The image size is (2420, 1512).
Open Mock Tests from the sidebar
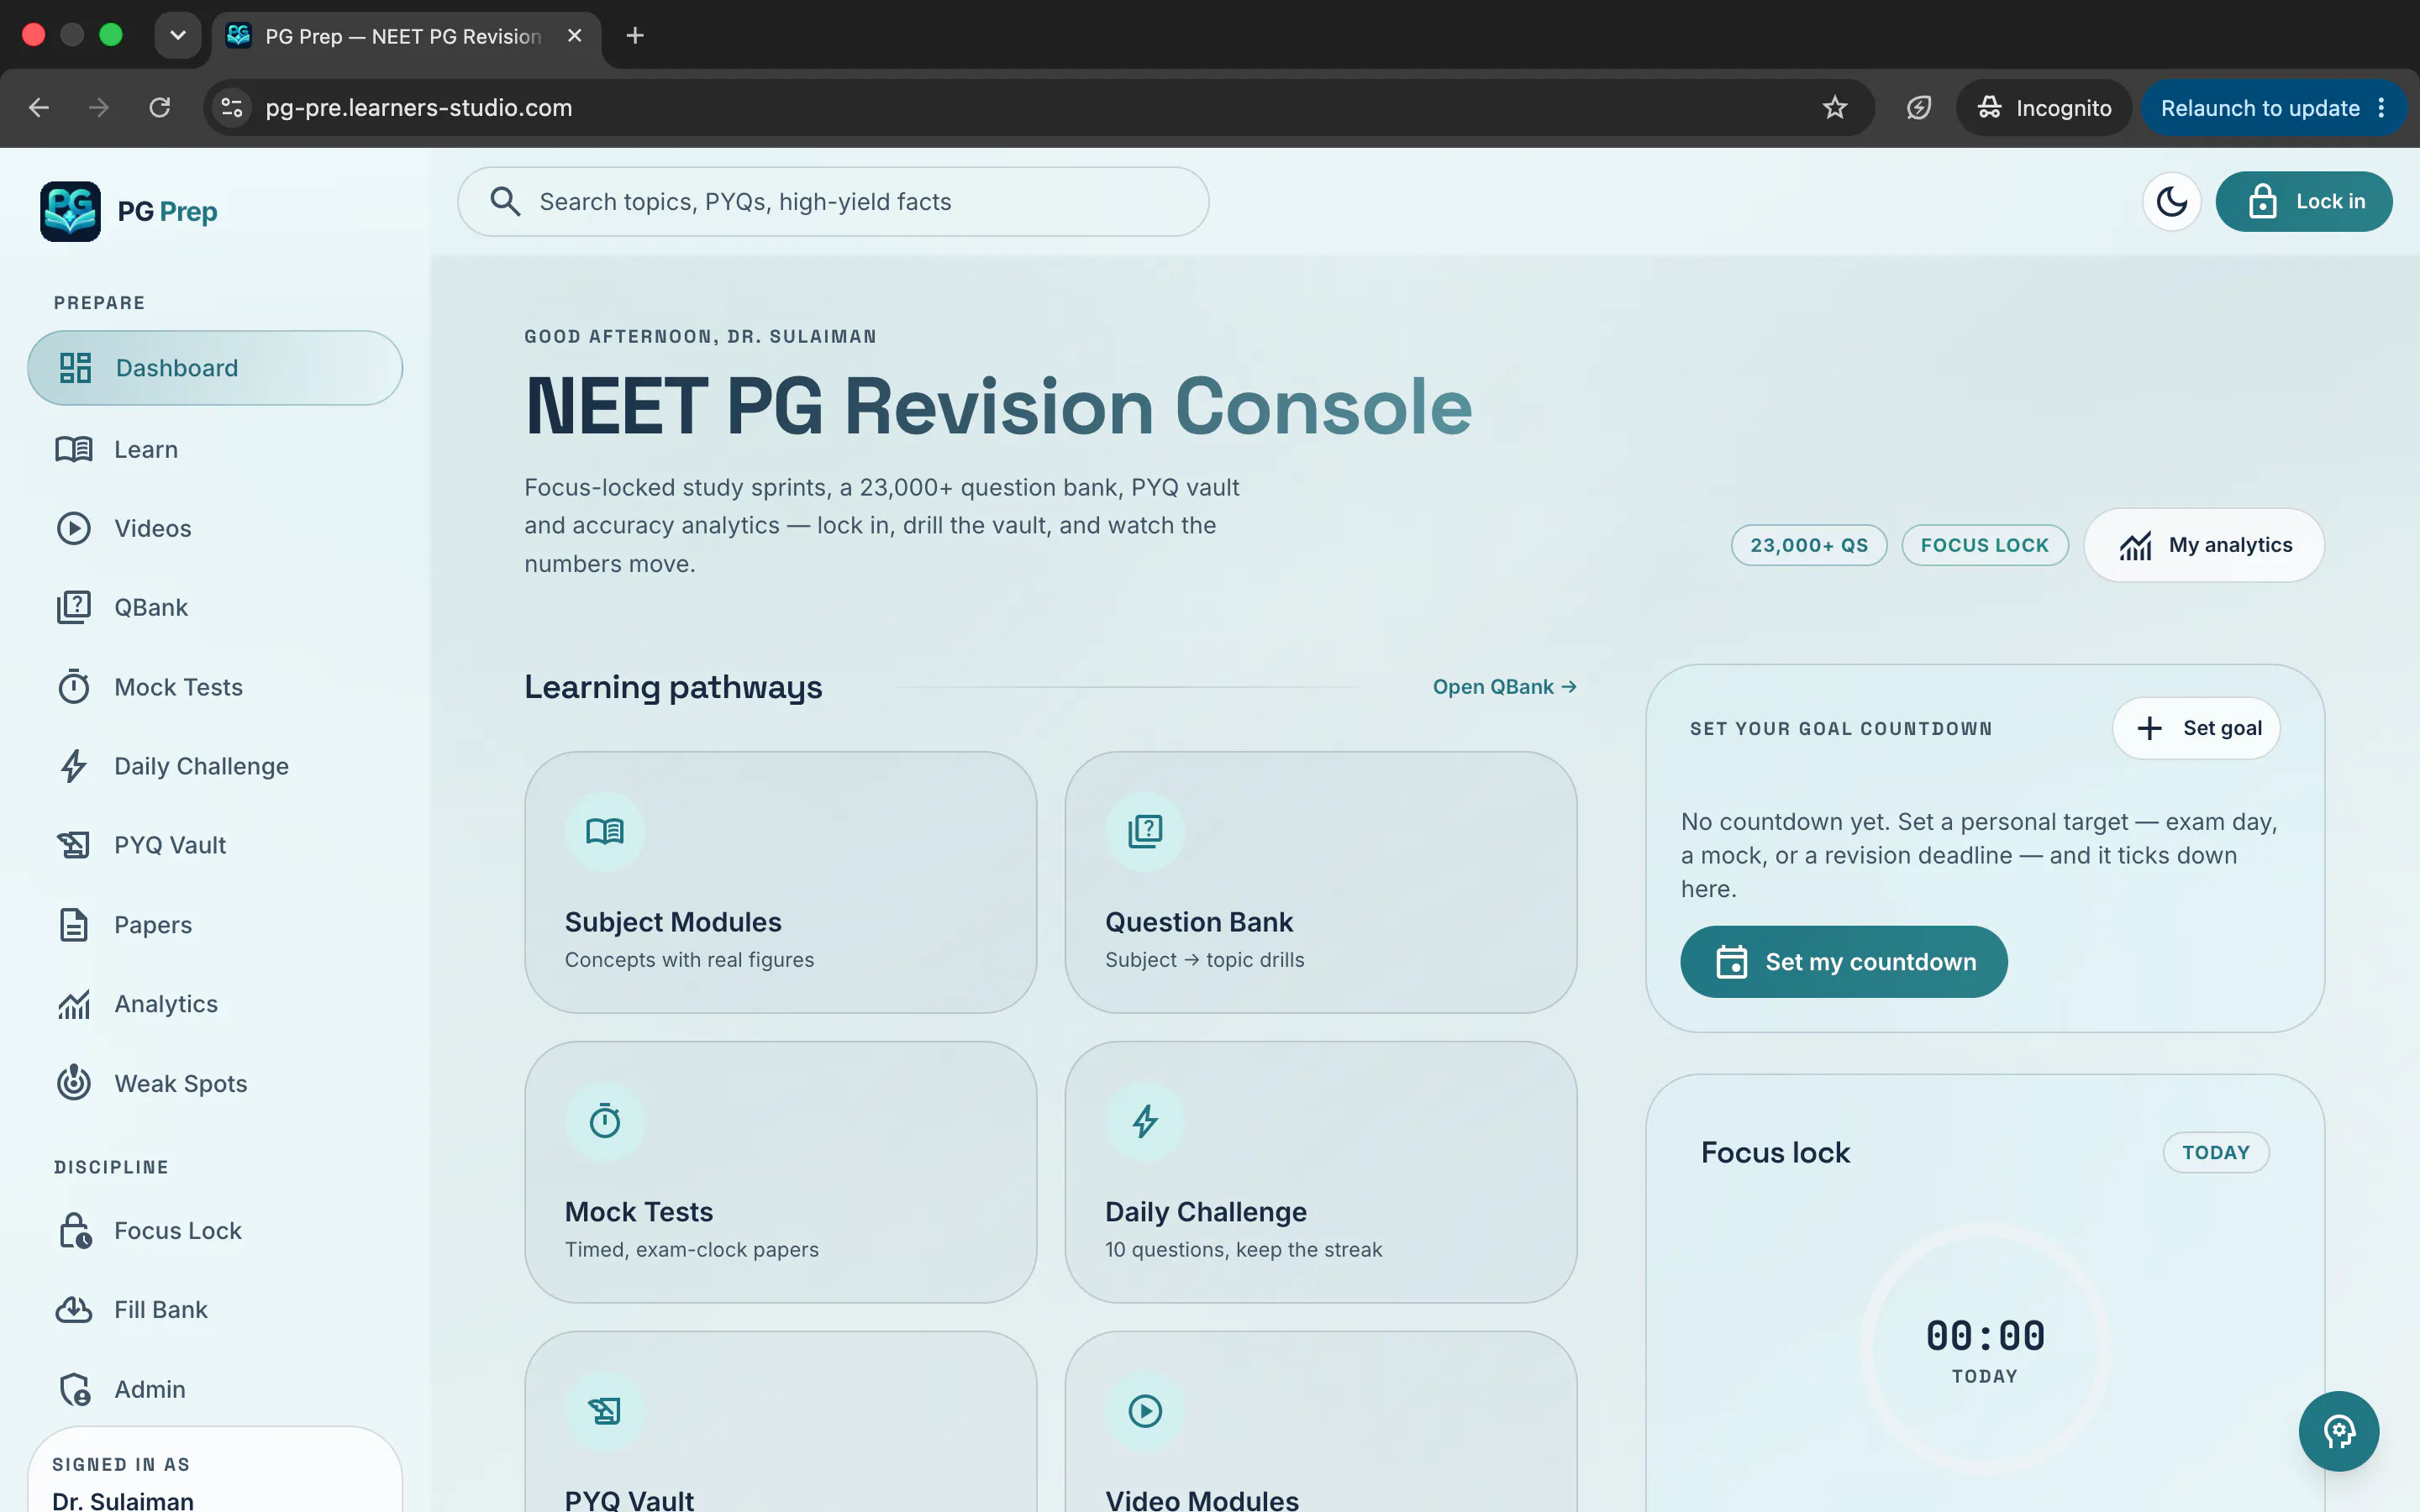tap(215, 687)
